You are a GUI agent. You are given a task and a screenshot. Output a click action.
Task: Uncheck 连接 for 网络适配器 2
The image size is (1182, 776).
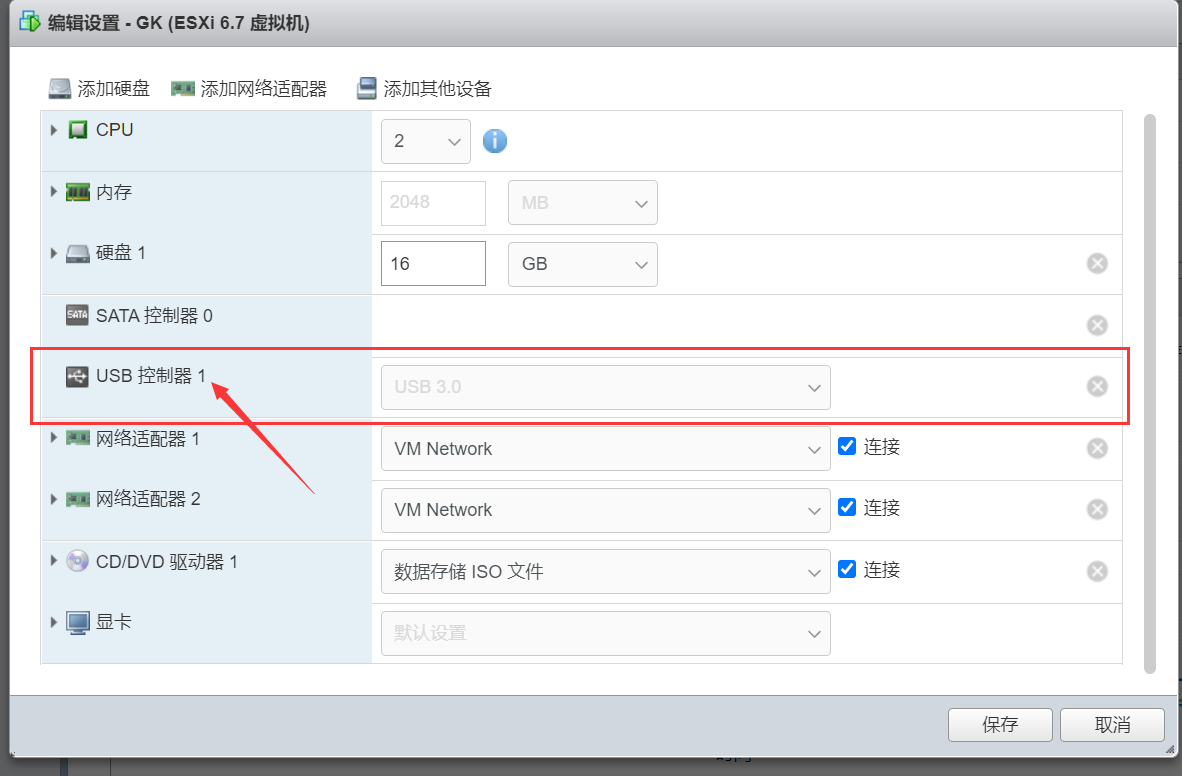point(847,509)
